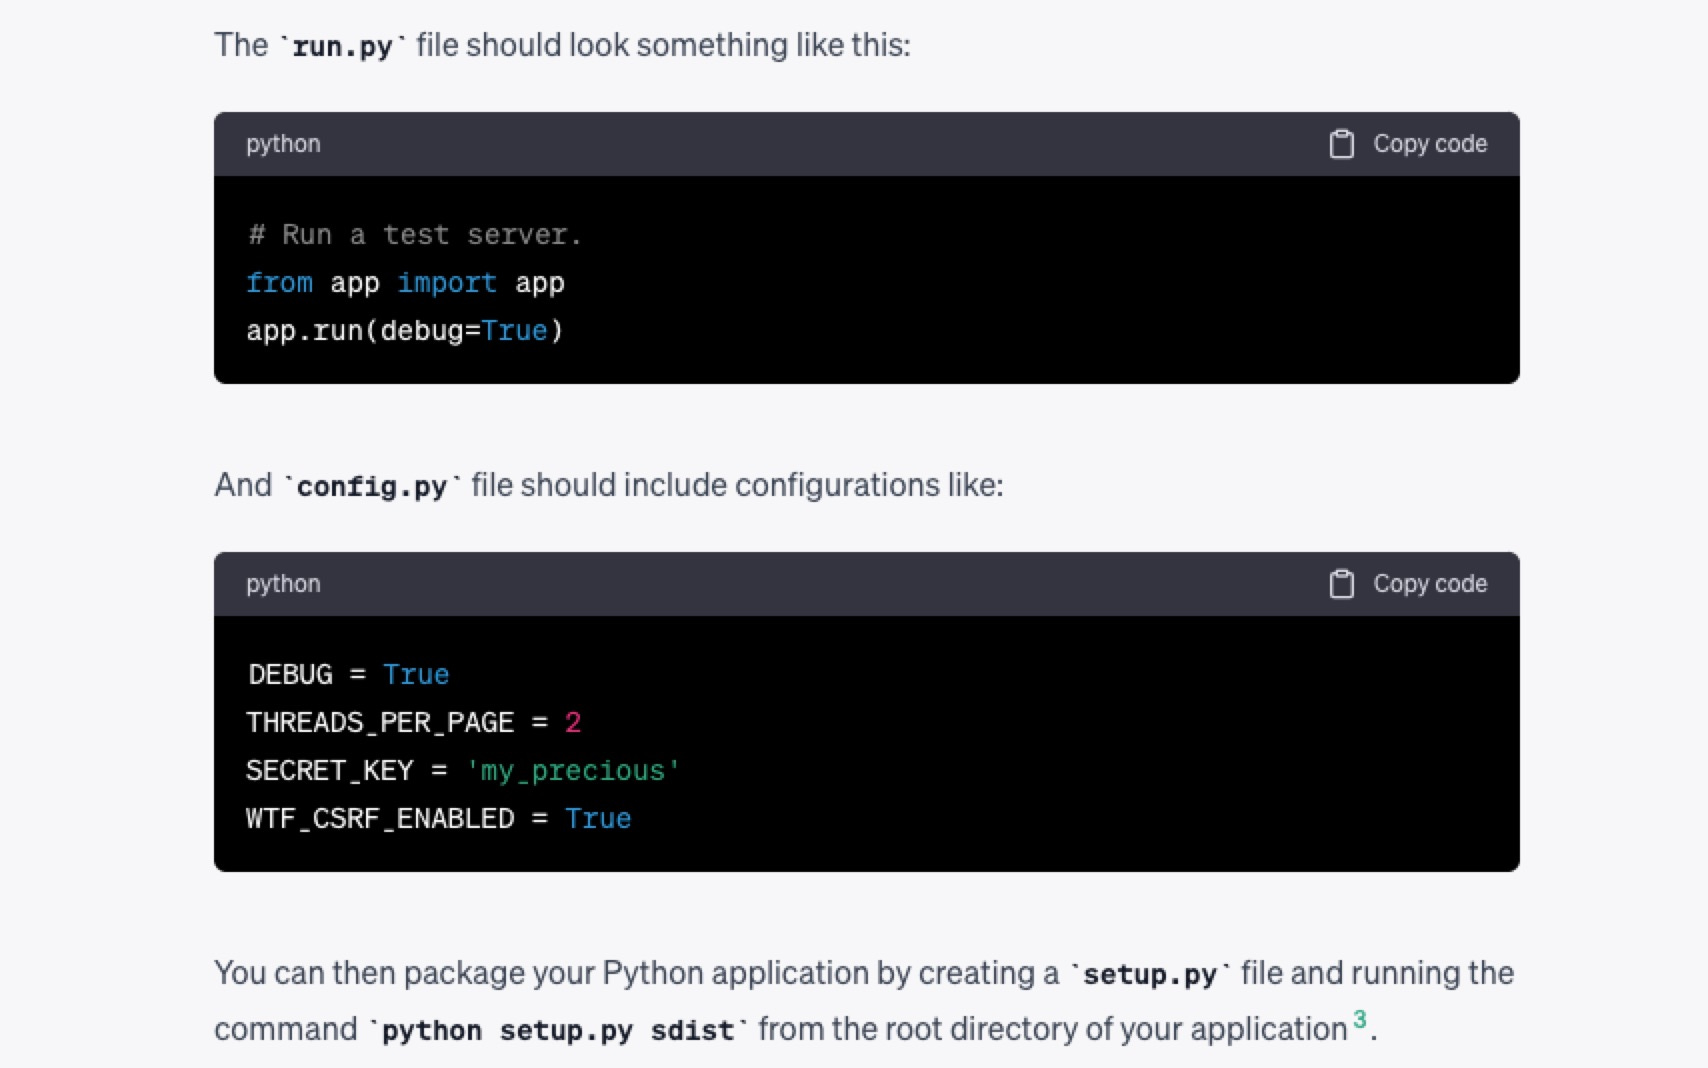This screenshot has height=1068, width=1708.
Task: Select the python language label on the run.py block
Action: (x=283, y=143)
